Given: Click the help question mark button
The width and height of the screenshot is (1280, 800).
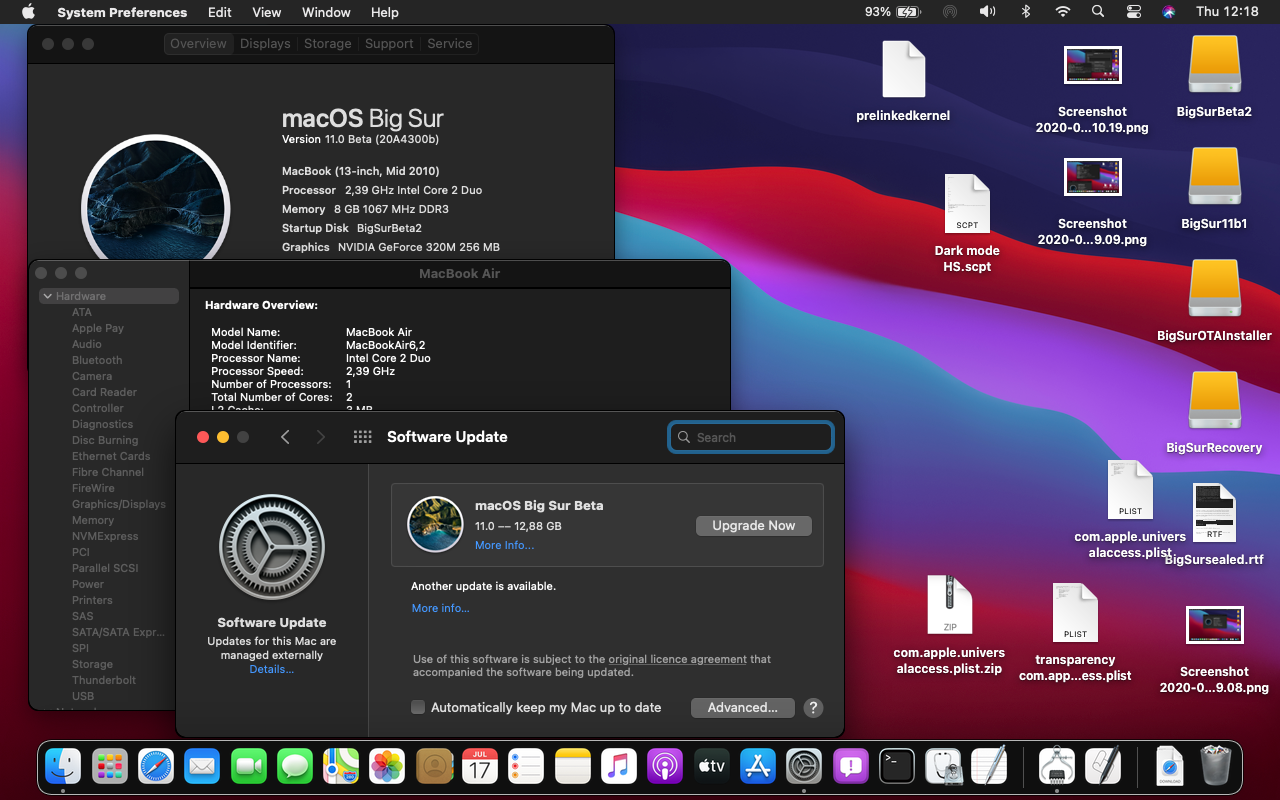Looking at the screenshot, I should [x=814, y=708].
